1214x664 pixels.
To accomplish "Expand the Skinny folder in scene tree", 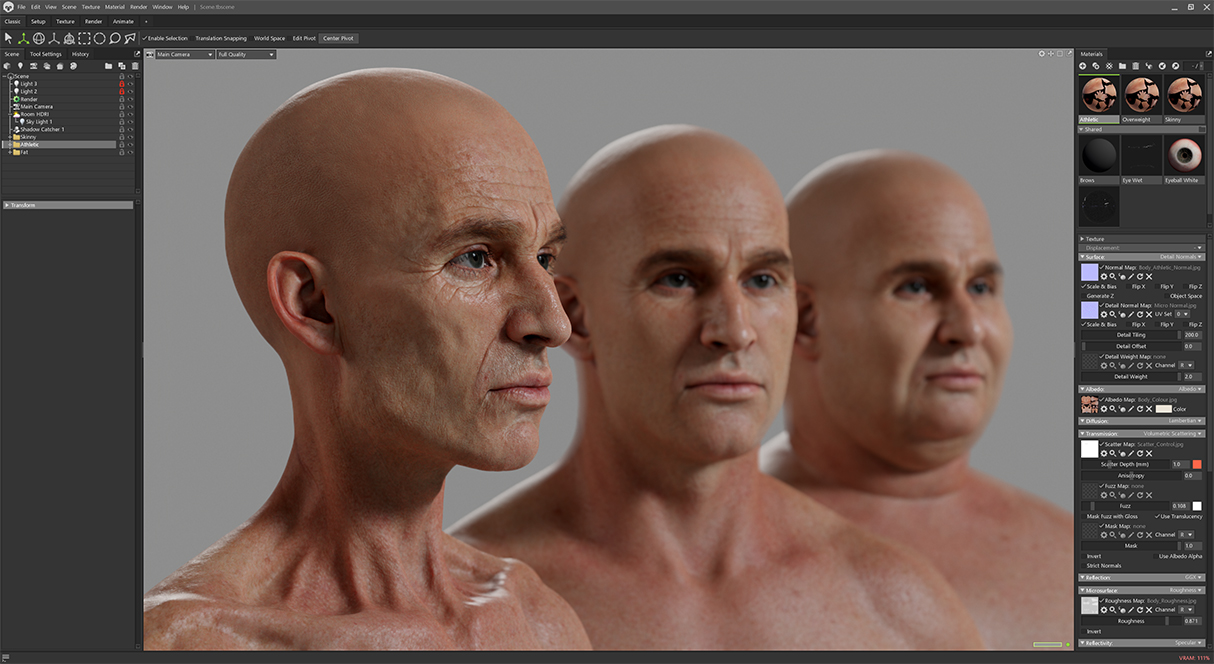I will pos(9,137).
